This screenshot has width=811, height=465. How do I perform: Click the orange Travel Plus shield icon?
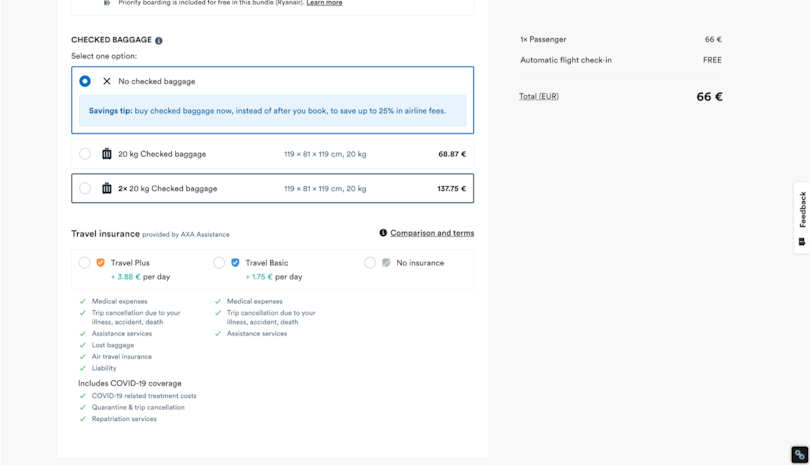click(100, 263)
